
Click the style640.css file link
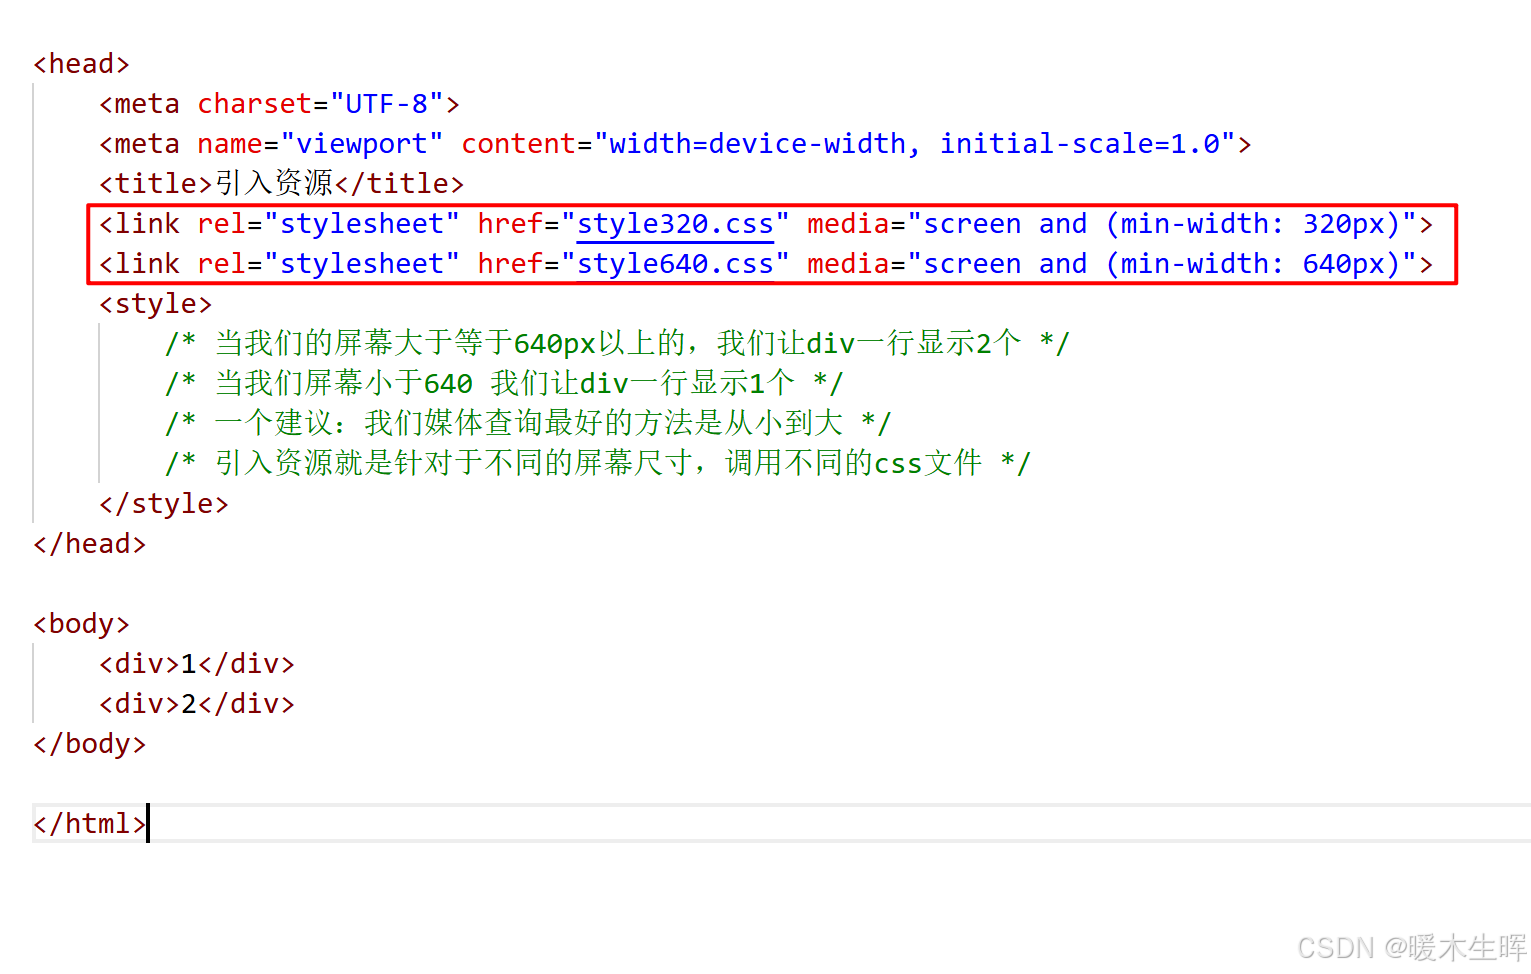click(675, 264)
